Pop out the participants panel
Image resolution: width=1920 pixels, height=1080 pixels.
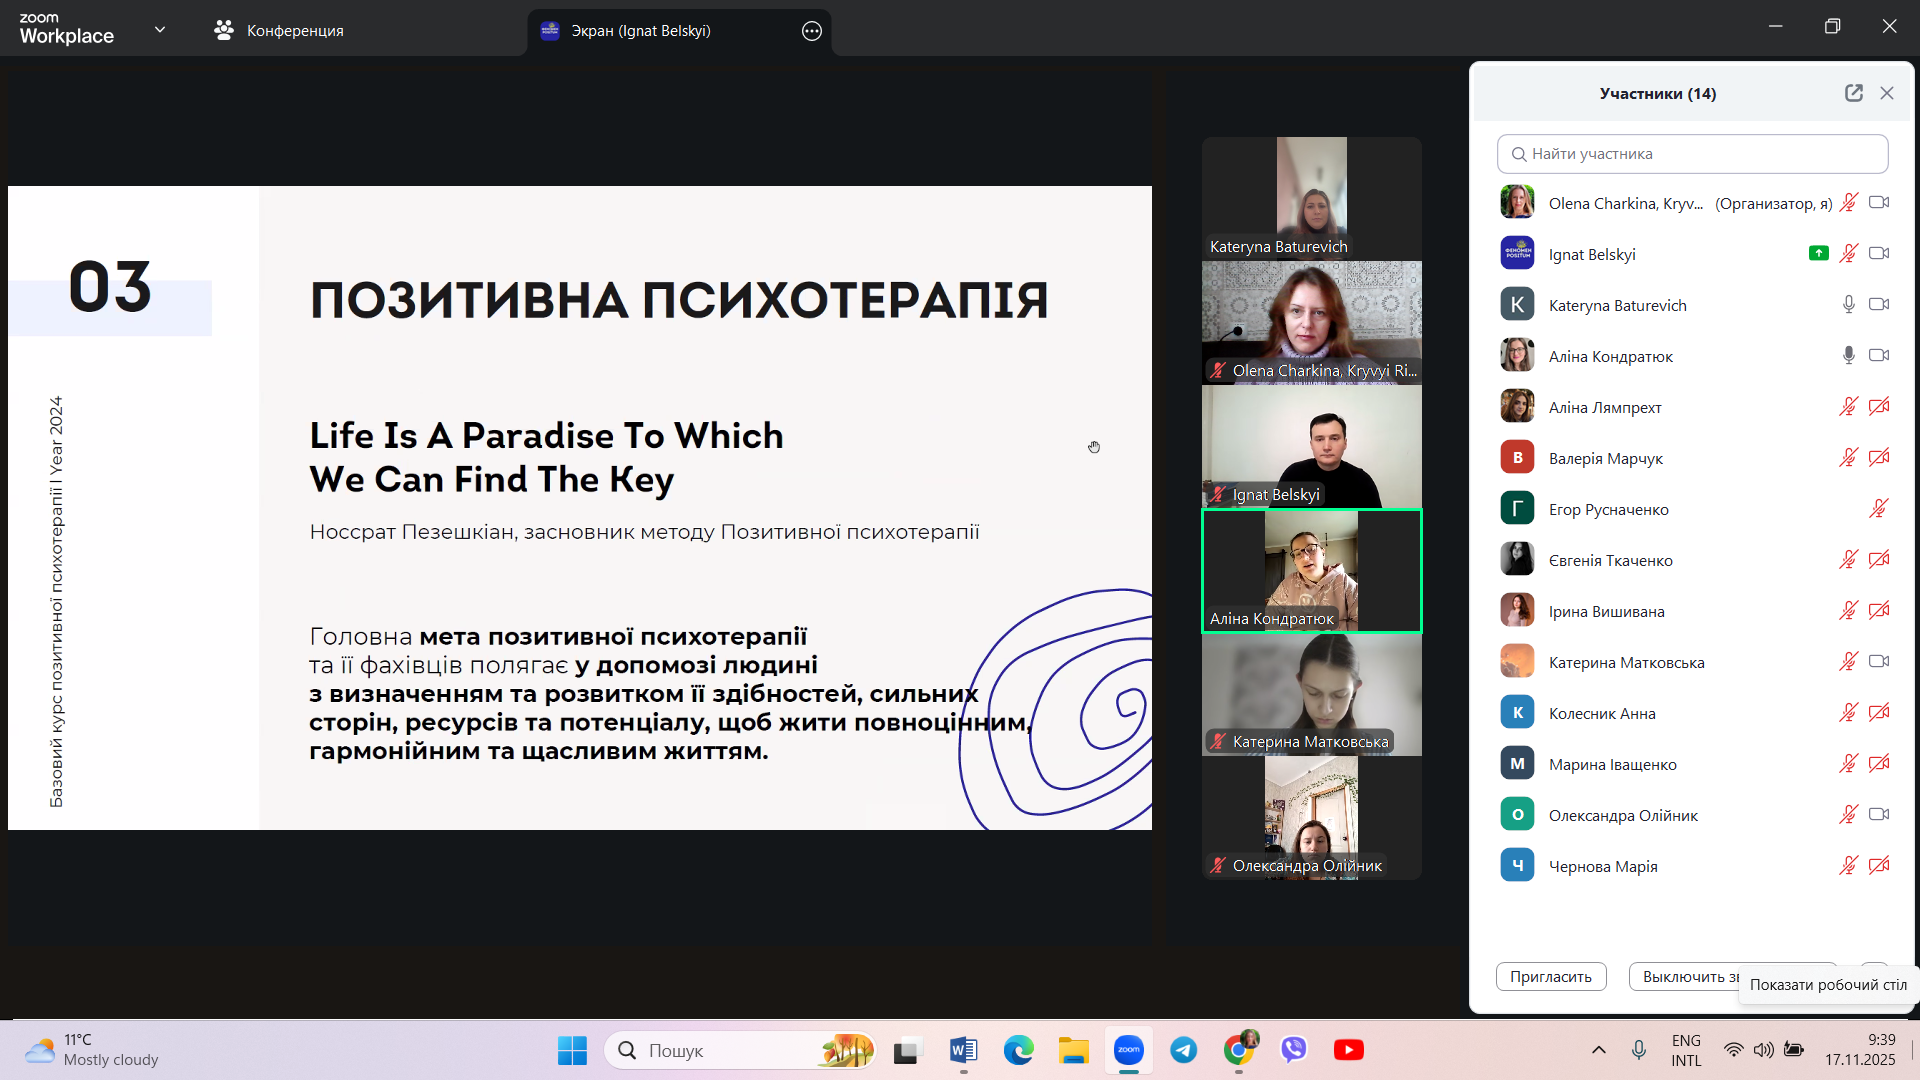point(1853,93)
